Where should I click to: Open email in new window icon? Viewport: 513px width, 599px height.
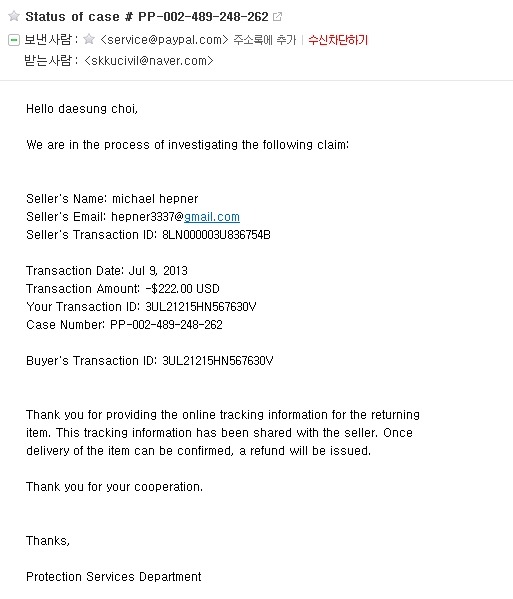tap(278, 16)
